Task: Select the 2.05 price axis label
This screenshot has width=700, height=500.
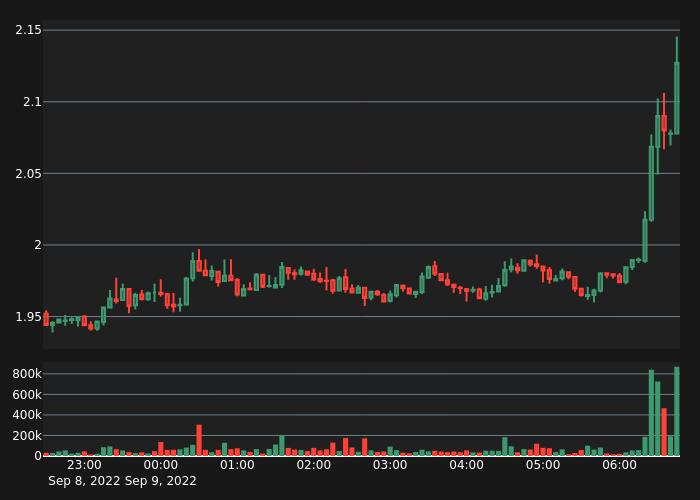Action: pos(28,174)
